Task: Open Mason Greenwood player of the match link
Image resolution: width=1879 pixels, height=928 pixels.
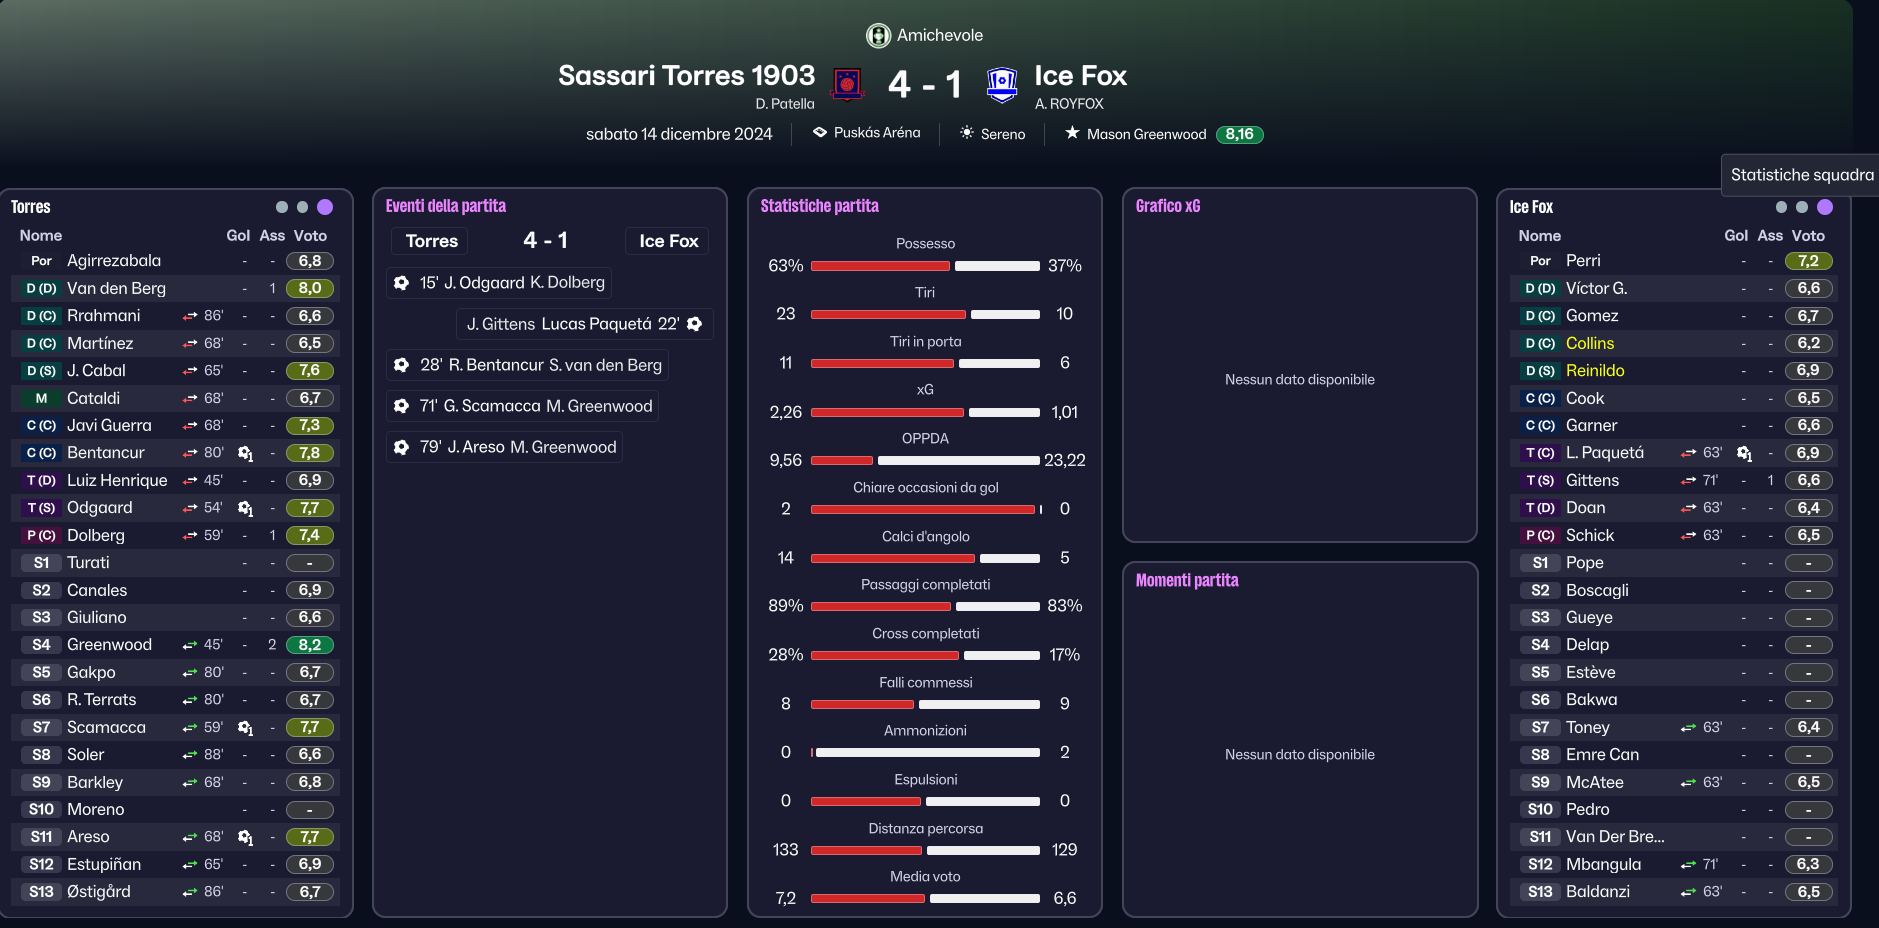Action: (1146, 134)
